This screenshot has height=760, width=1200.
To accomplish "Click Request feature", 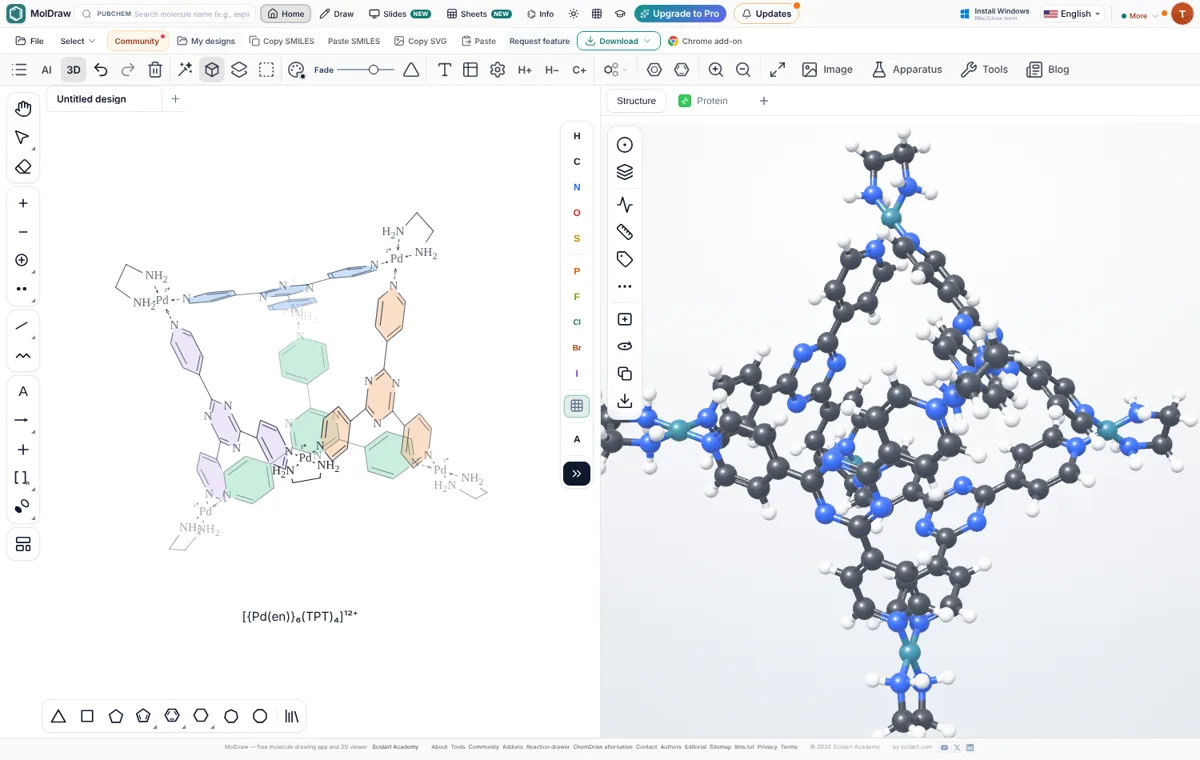I will [539, 41].
